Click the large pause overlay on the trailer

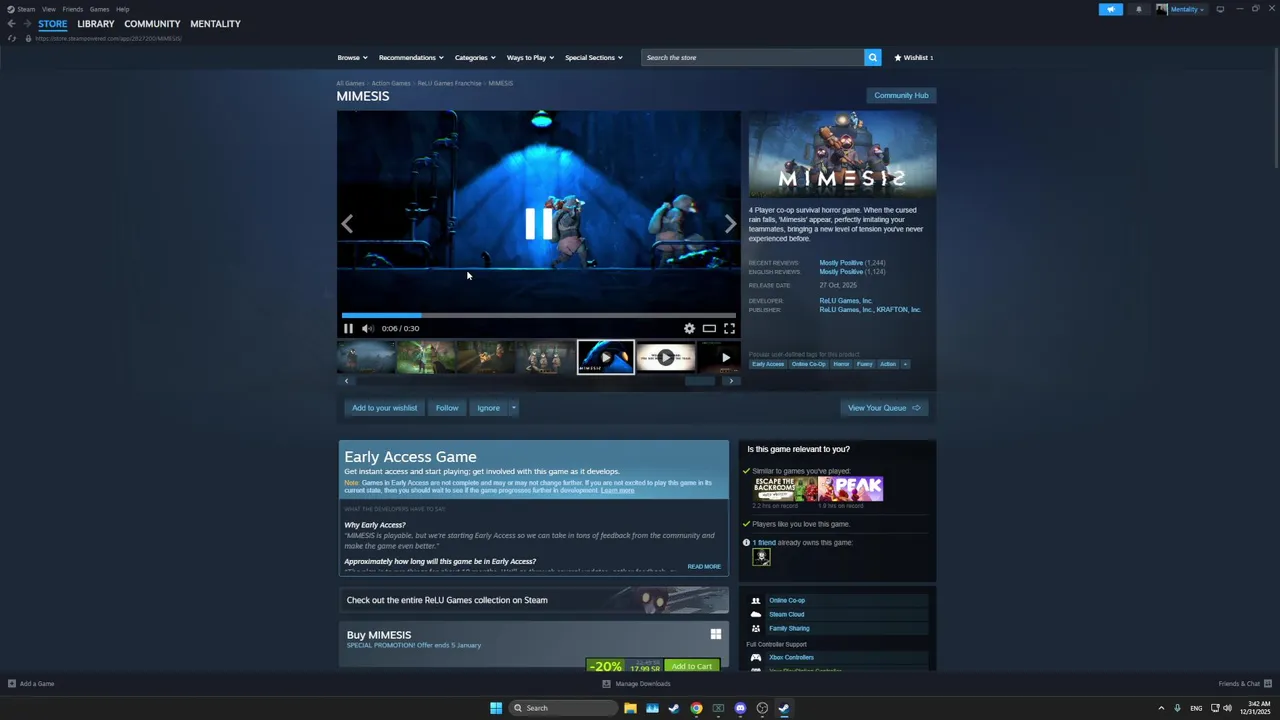[538, 224]
